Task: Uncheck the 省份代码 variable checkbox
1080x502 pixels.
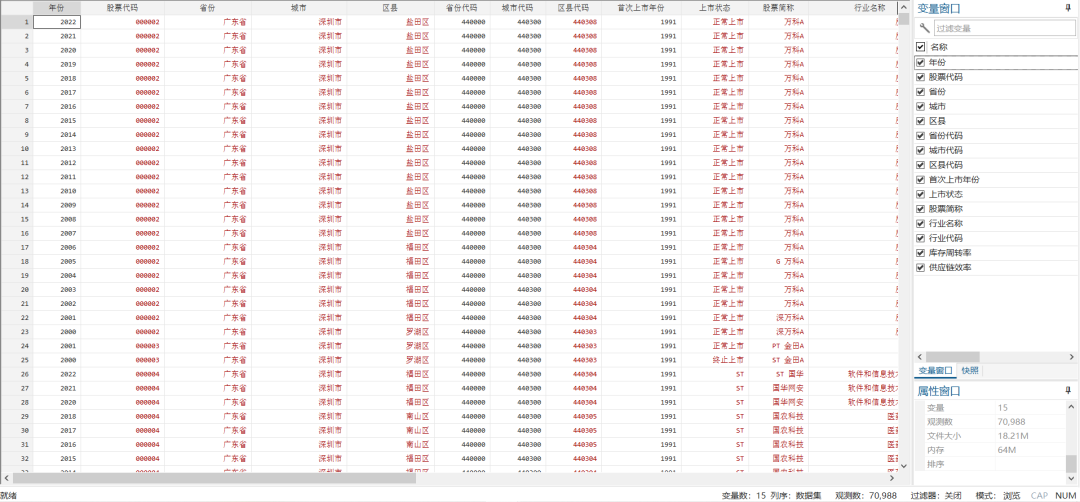Action: click(x=920, y=136)
